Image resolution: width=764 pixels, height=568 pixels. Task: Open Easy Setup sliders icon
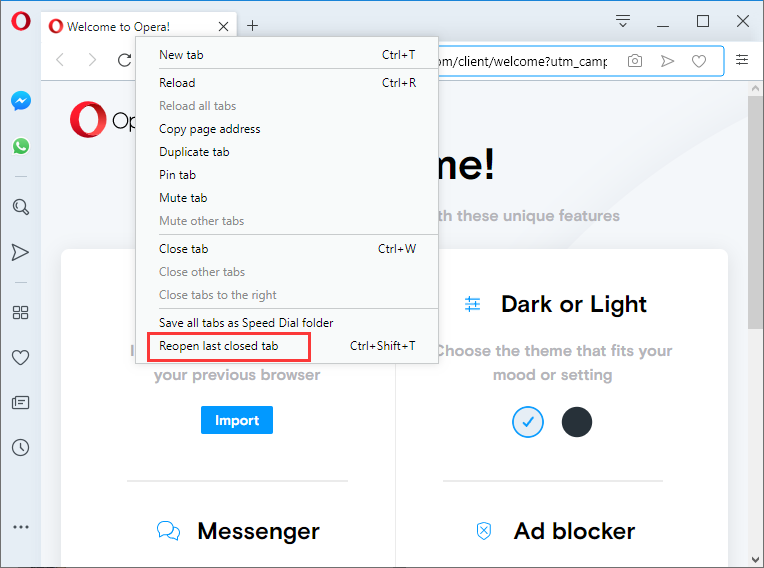pyautogui.click(x=742, y=60)
